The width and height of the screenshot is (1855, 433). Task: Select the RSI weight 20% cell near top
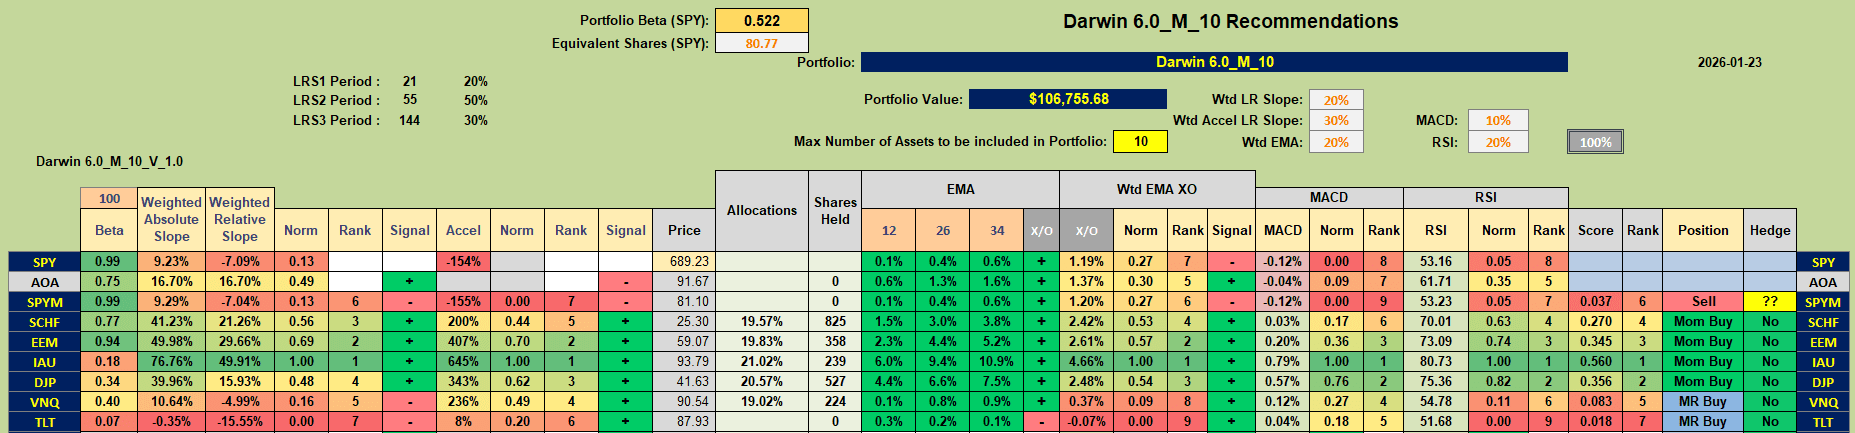tap(1498, 142)
